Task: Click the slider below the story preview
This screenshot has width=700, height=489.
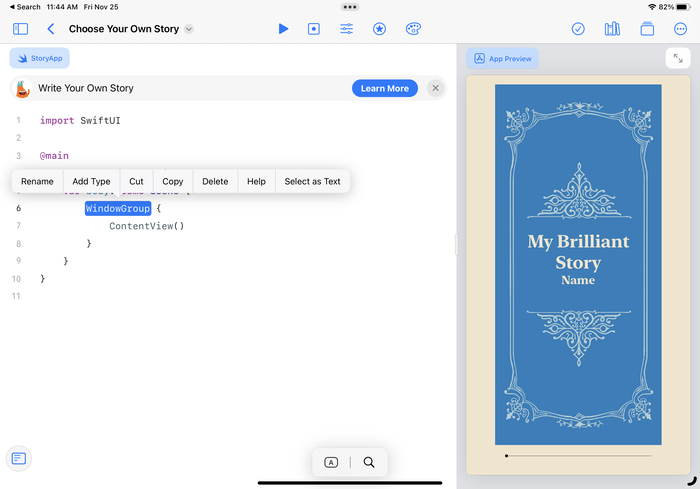Action: point(578,456)
